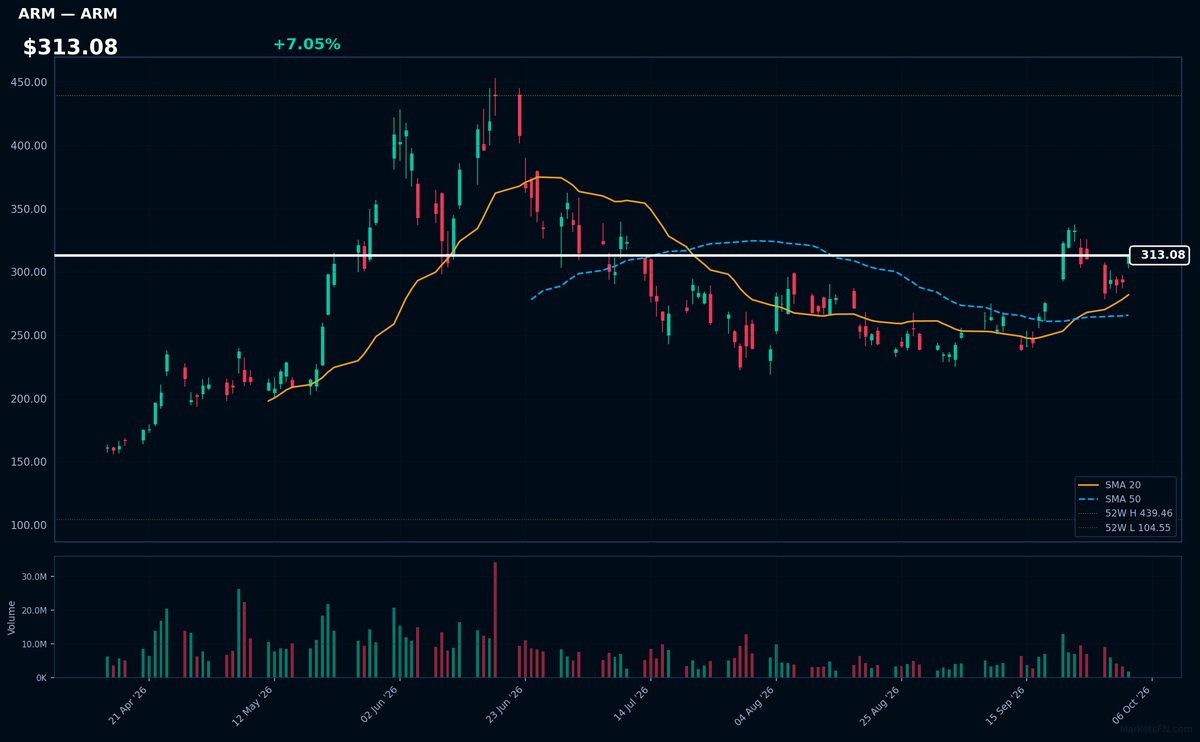Click the 02 Jun '26 date label
The width and height of the screenshot is (1200, 742).
[378, 704]
